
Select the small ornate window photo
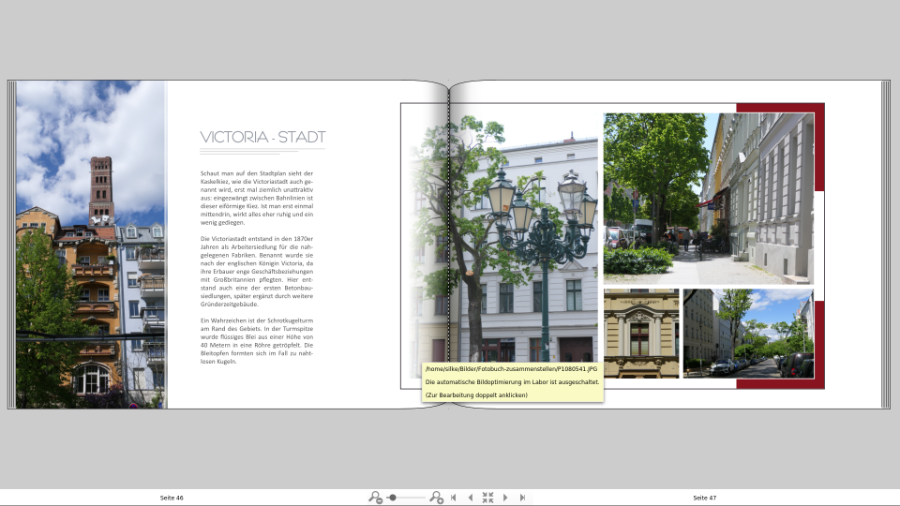[641, 333]
